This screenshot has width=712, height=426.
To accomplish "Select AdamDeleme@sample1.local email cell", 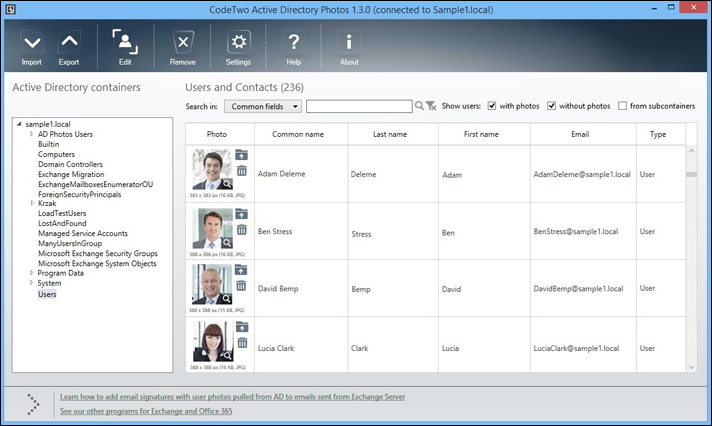I will 582,174.
